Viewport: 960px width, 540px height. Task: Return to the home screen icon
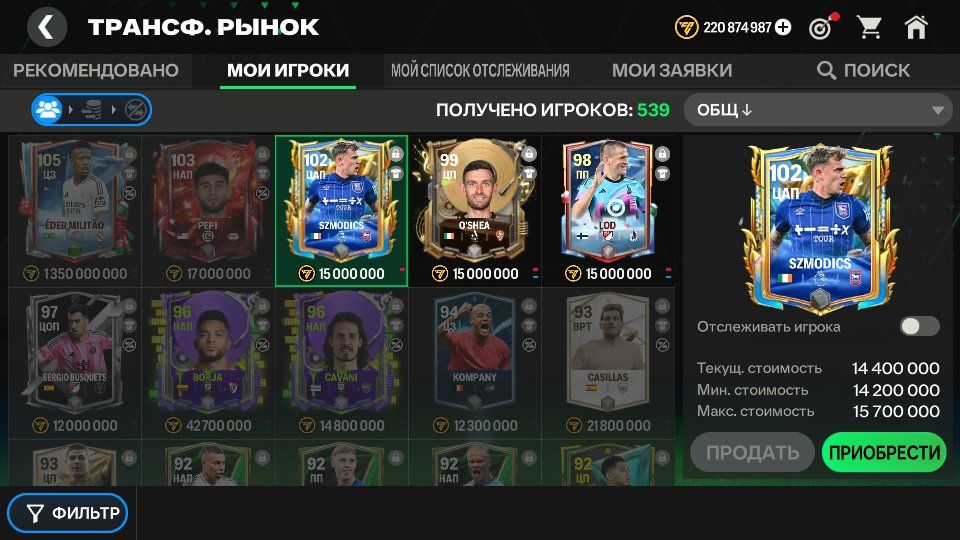coord(916,27)
